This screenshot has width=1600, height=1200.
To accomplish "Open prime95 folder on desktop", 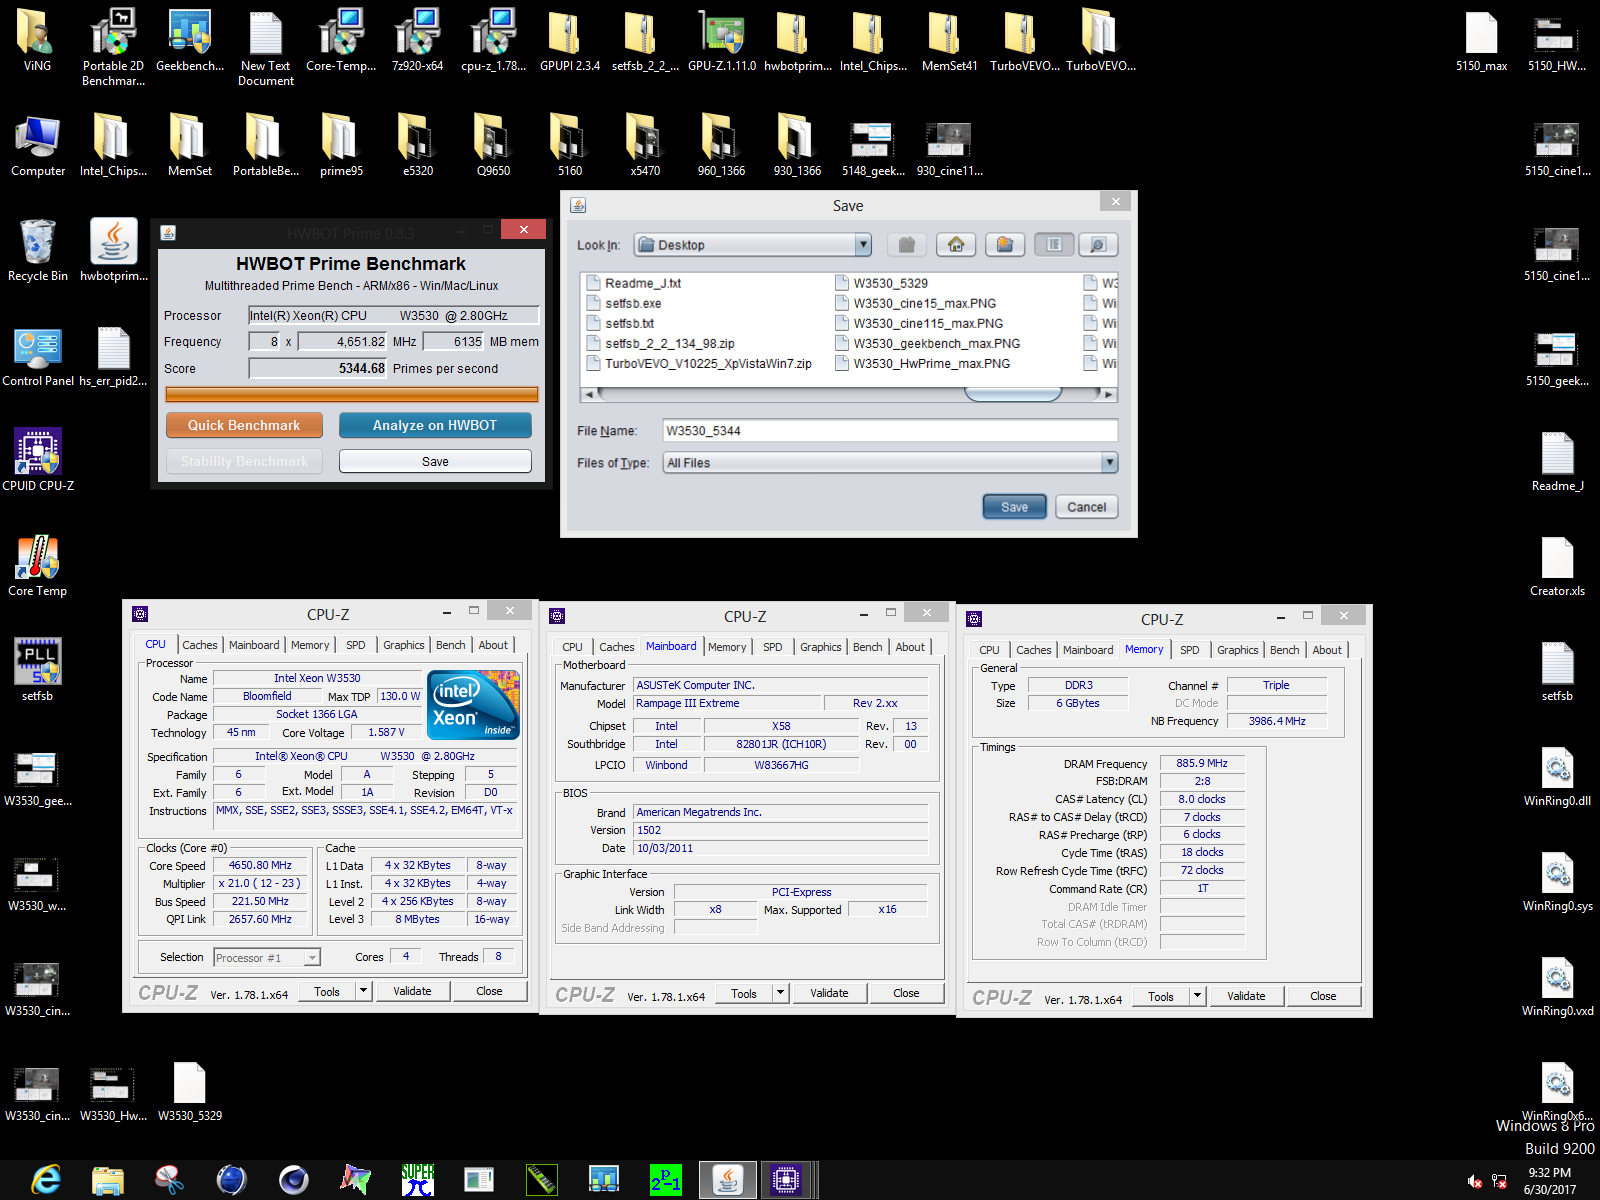I will [341, 145].
